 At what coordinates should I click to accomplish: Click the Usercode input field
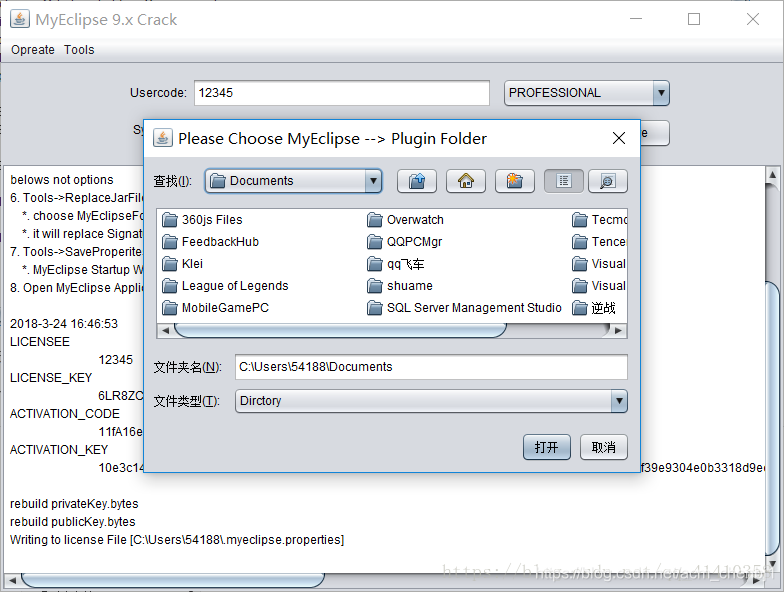(342, 92)
